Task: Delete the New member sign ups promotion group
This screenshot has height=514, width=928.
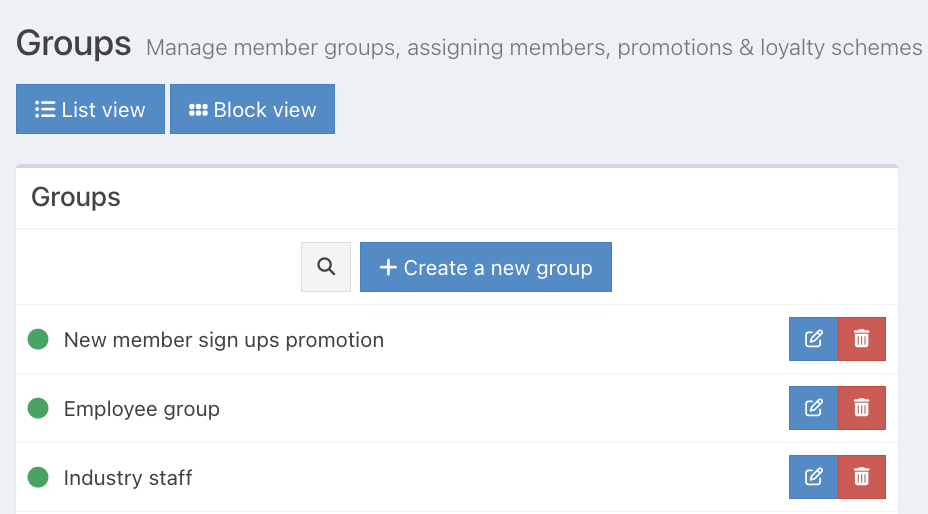Action: 861,339
